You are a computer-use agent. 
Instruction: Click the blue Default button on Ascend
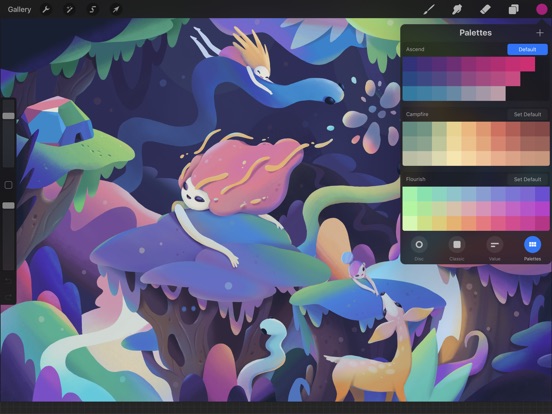pyautogui.click(x=527, y=49)
